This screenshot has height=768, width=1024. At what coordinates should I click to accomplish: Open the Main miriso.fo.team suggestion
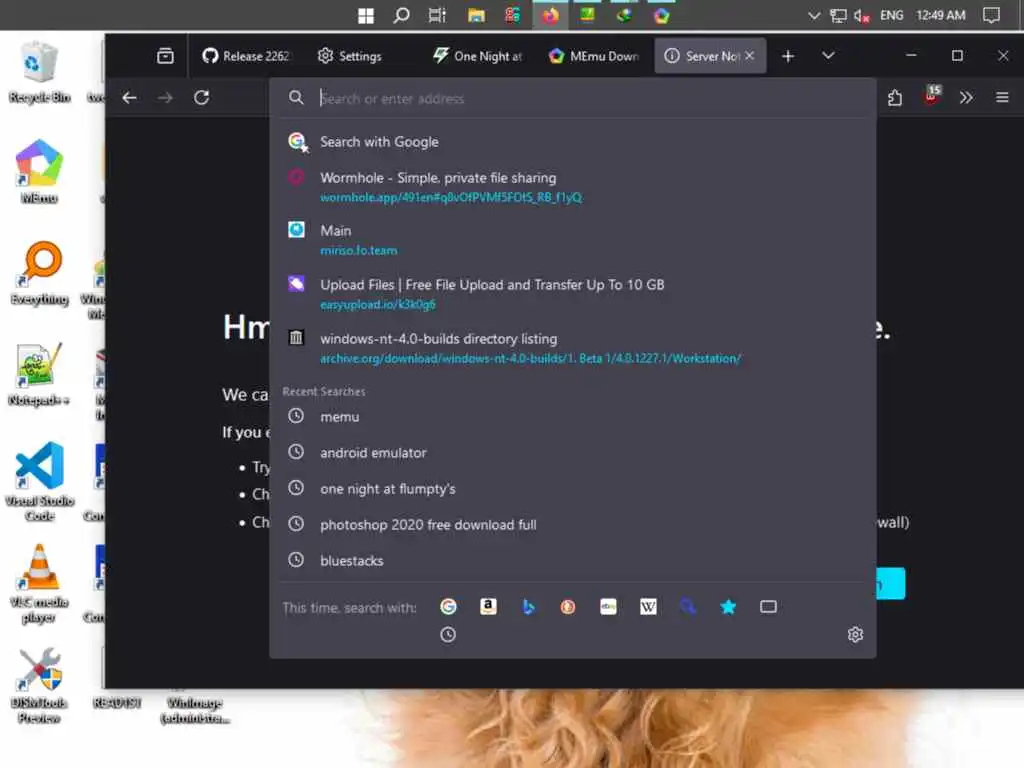(573, 240)
